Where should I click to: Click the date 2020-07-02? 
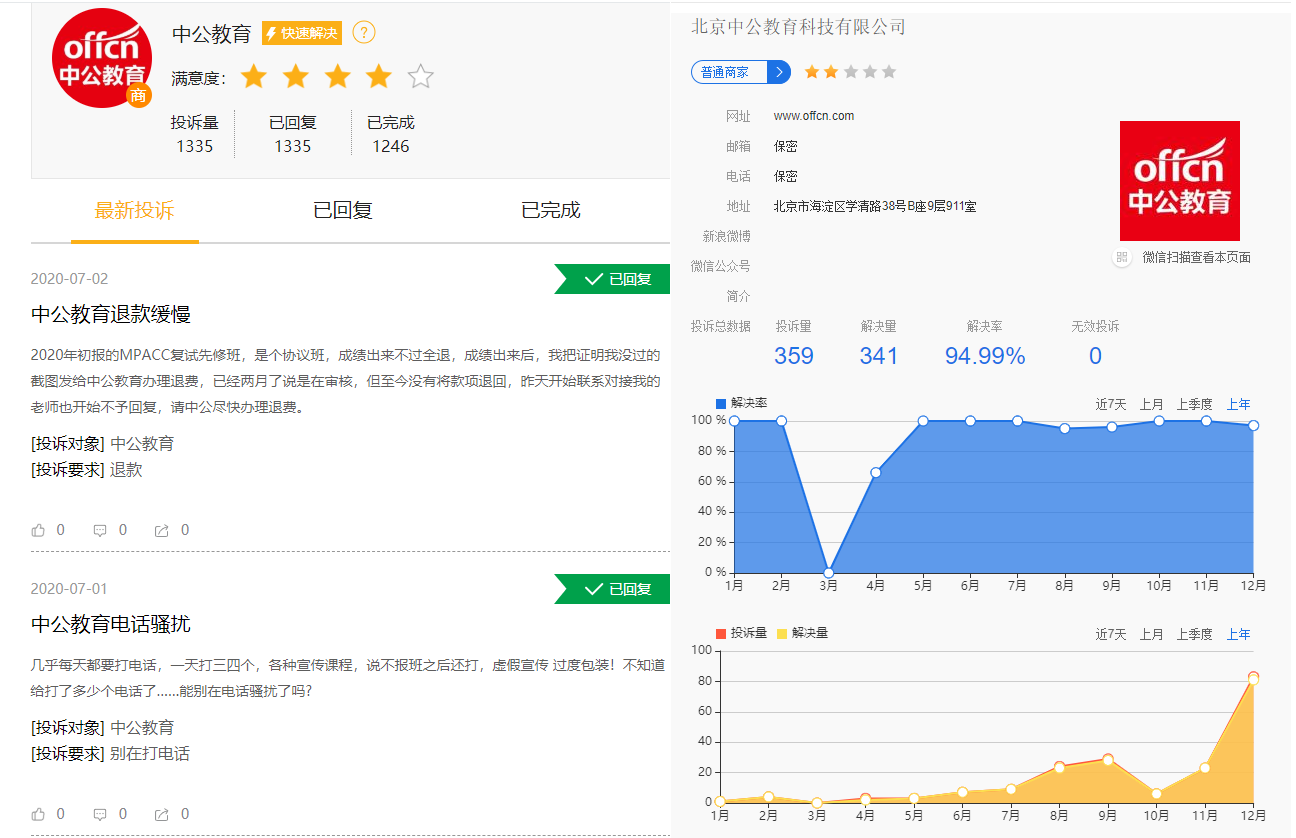(x=69, y=279)
